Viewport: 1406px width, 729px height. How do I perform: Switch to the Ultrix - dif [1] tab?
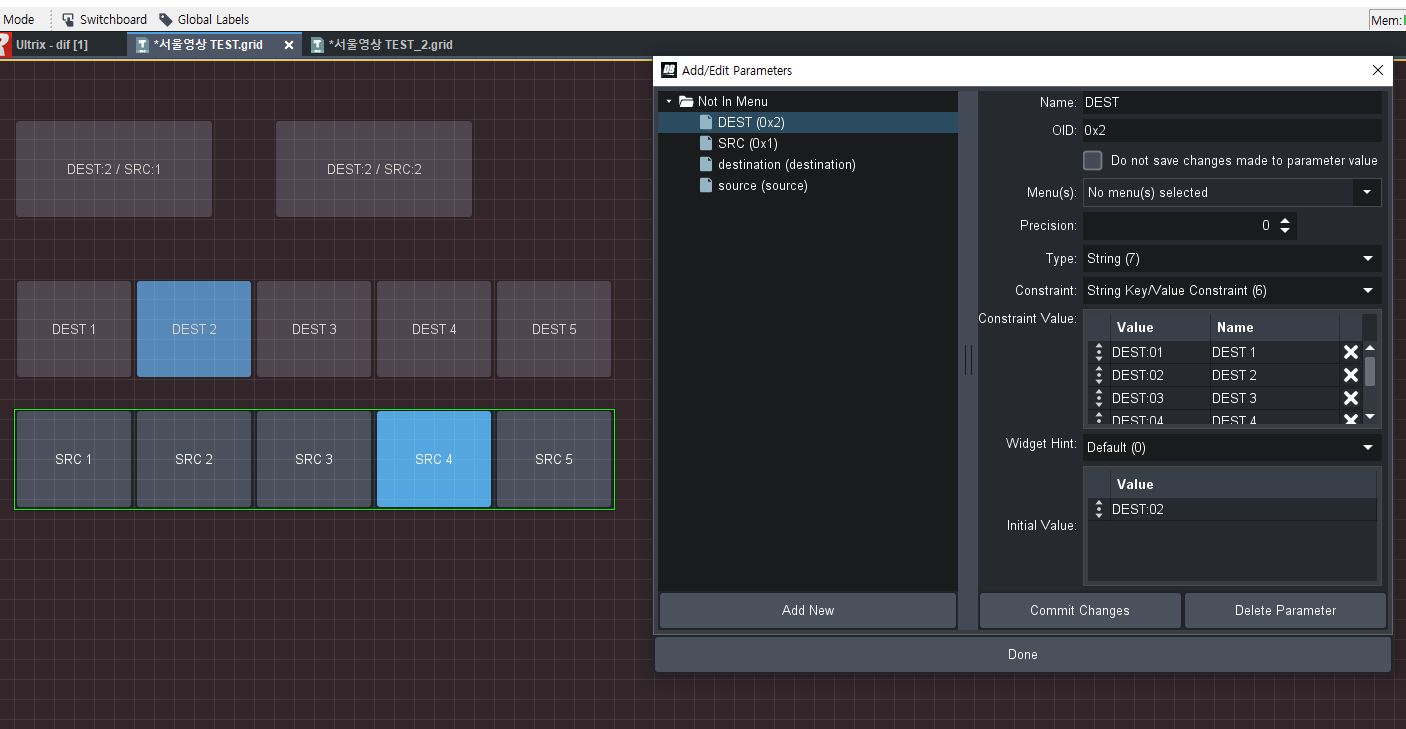pyautogui.click(x=52, y=45)
